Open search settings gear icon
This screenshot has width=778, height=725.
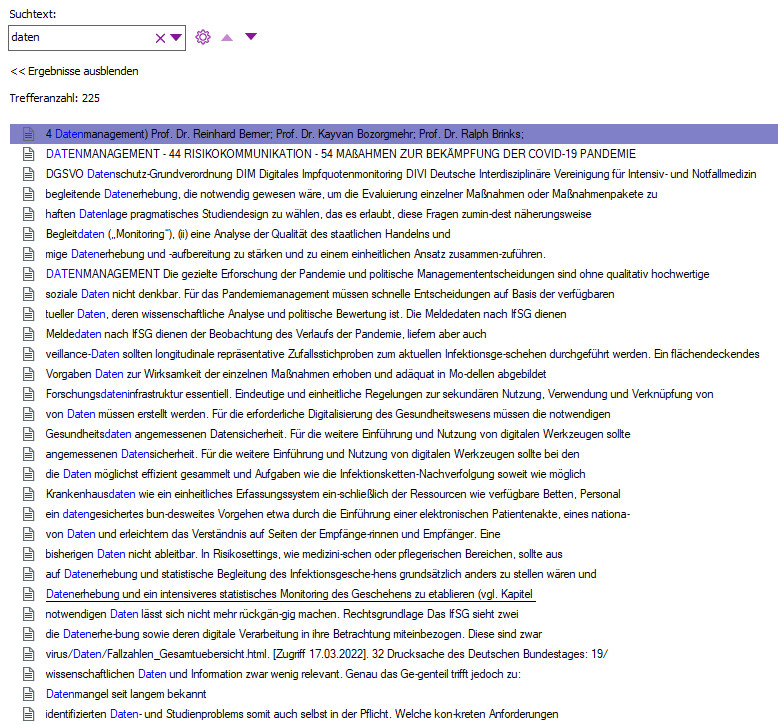(x=202, y=37)
